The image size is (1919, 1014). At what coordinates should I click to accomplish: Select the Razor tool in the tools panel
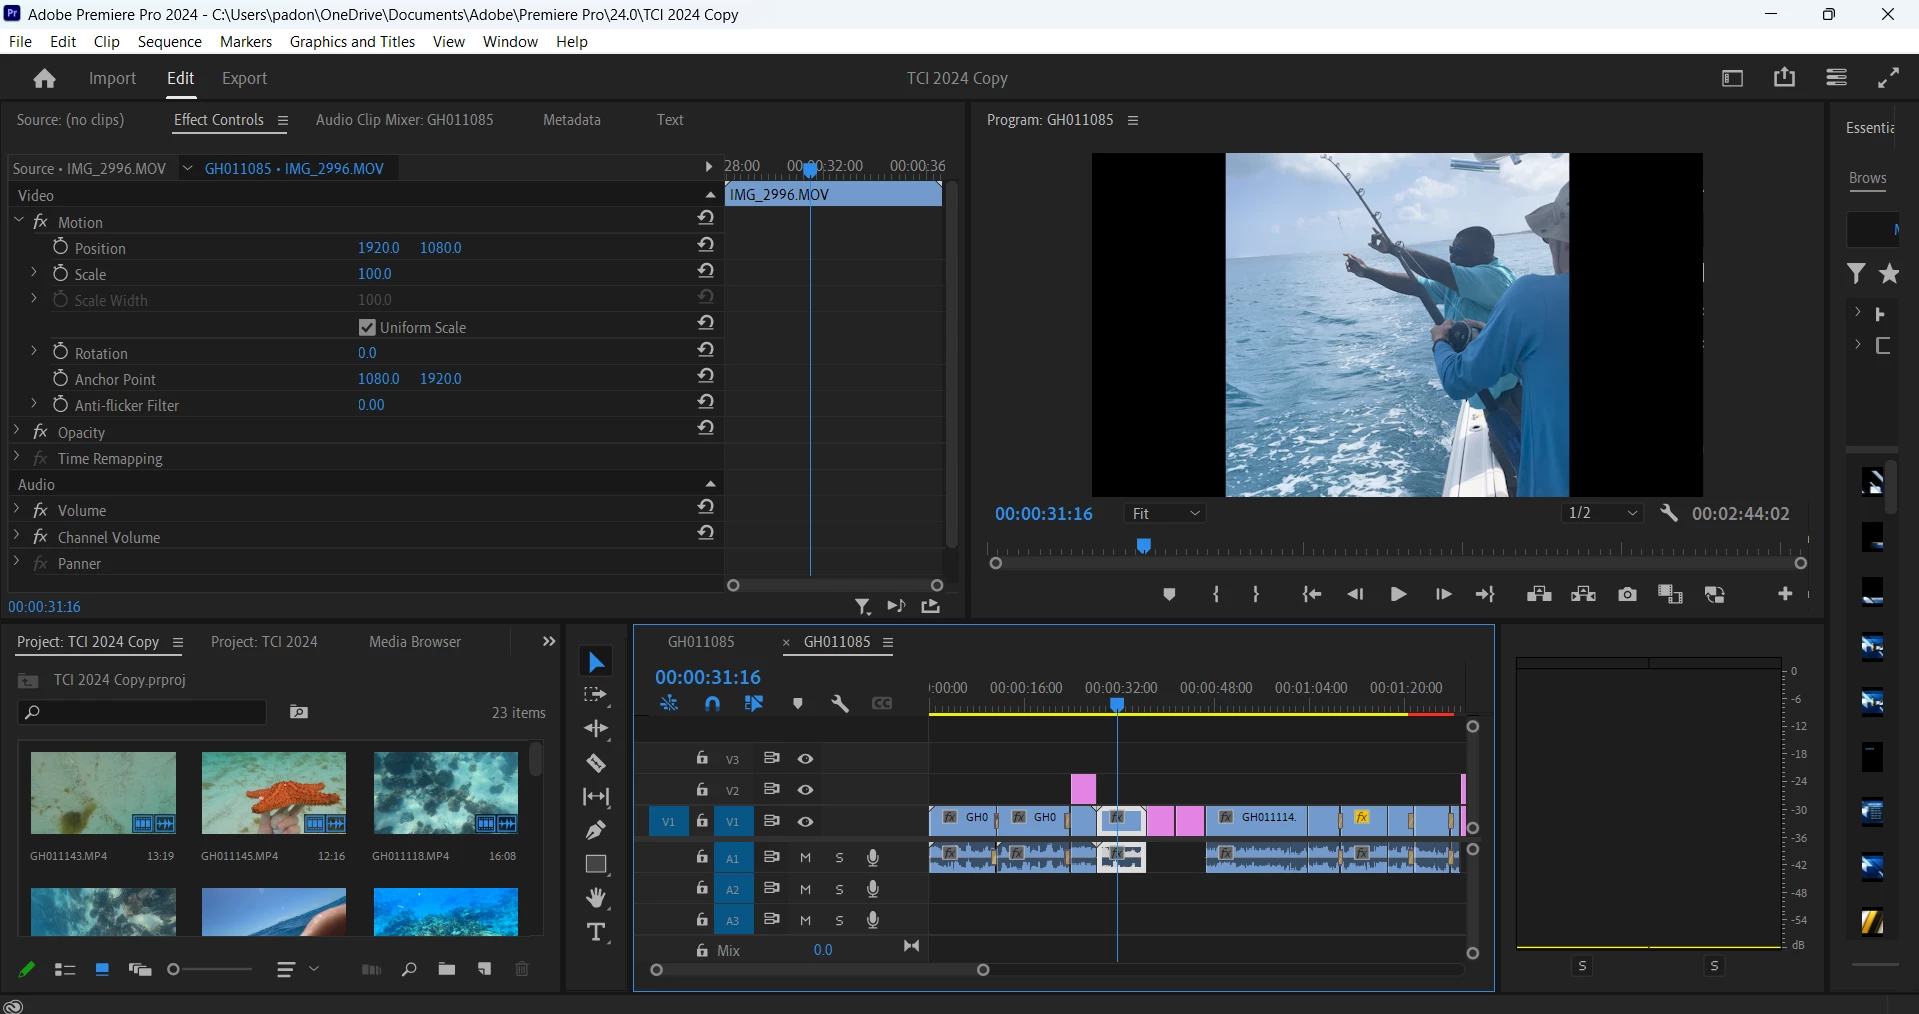596,764
